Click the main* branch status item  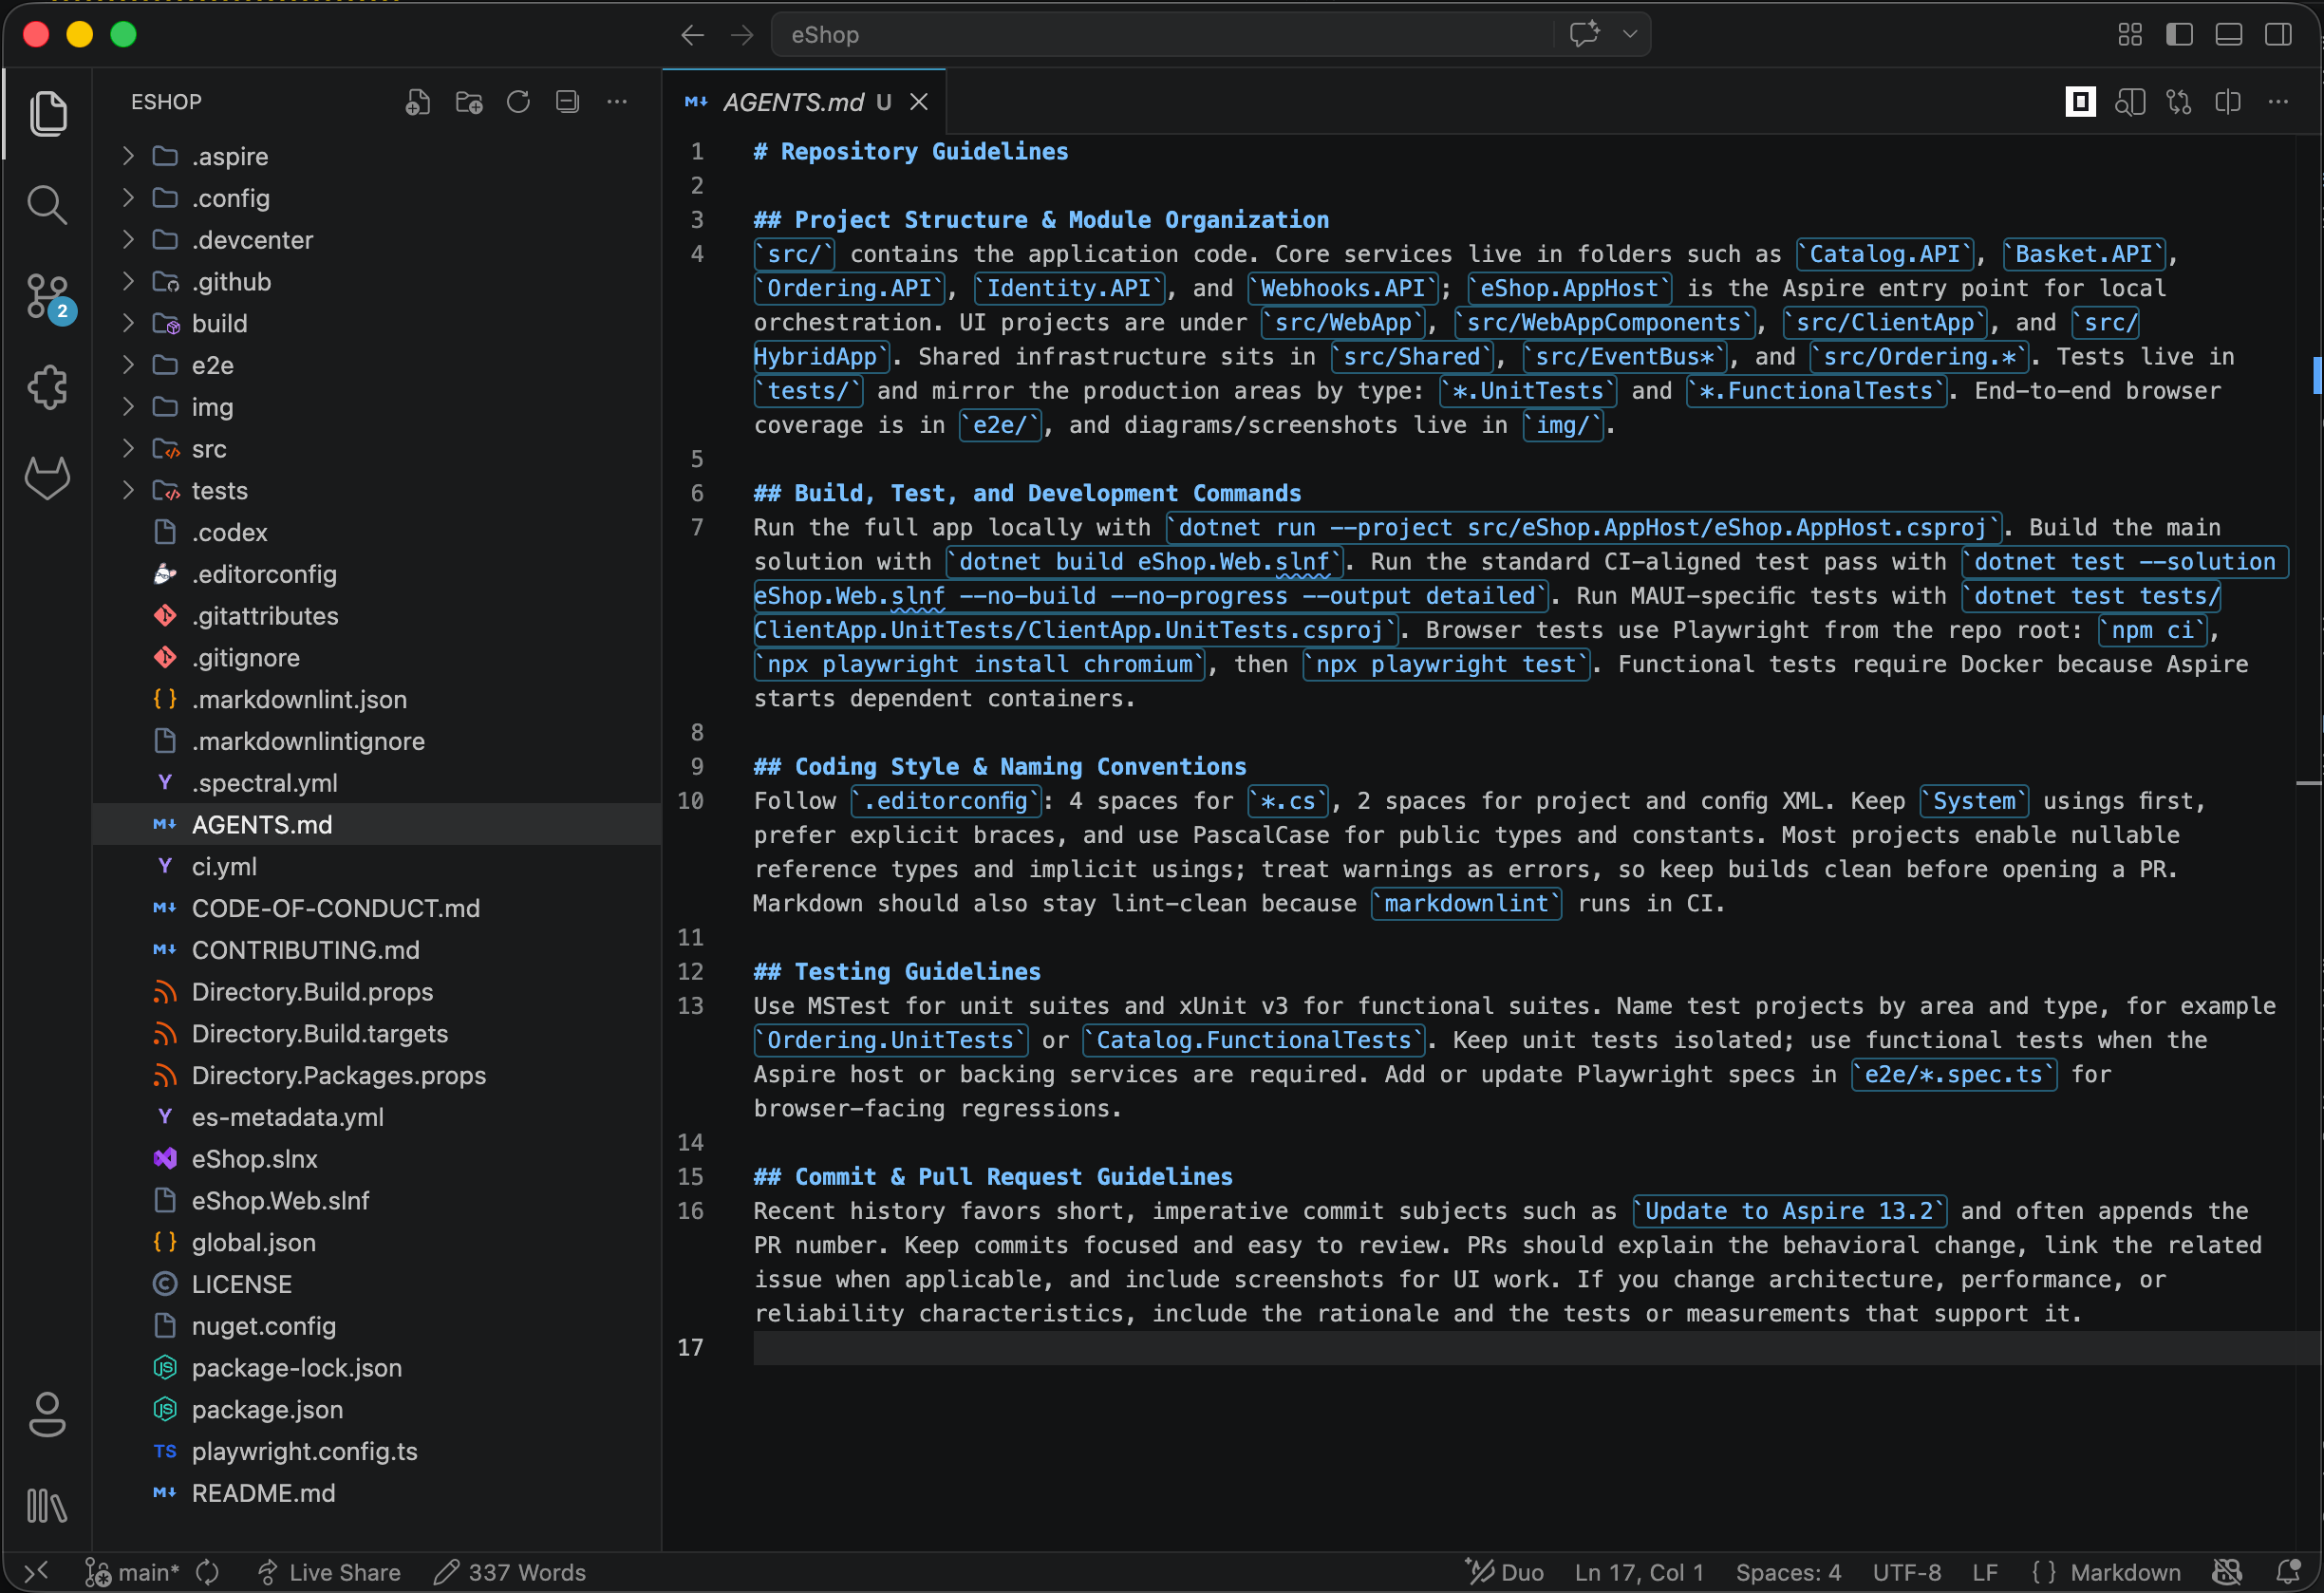(132, 1572)
